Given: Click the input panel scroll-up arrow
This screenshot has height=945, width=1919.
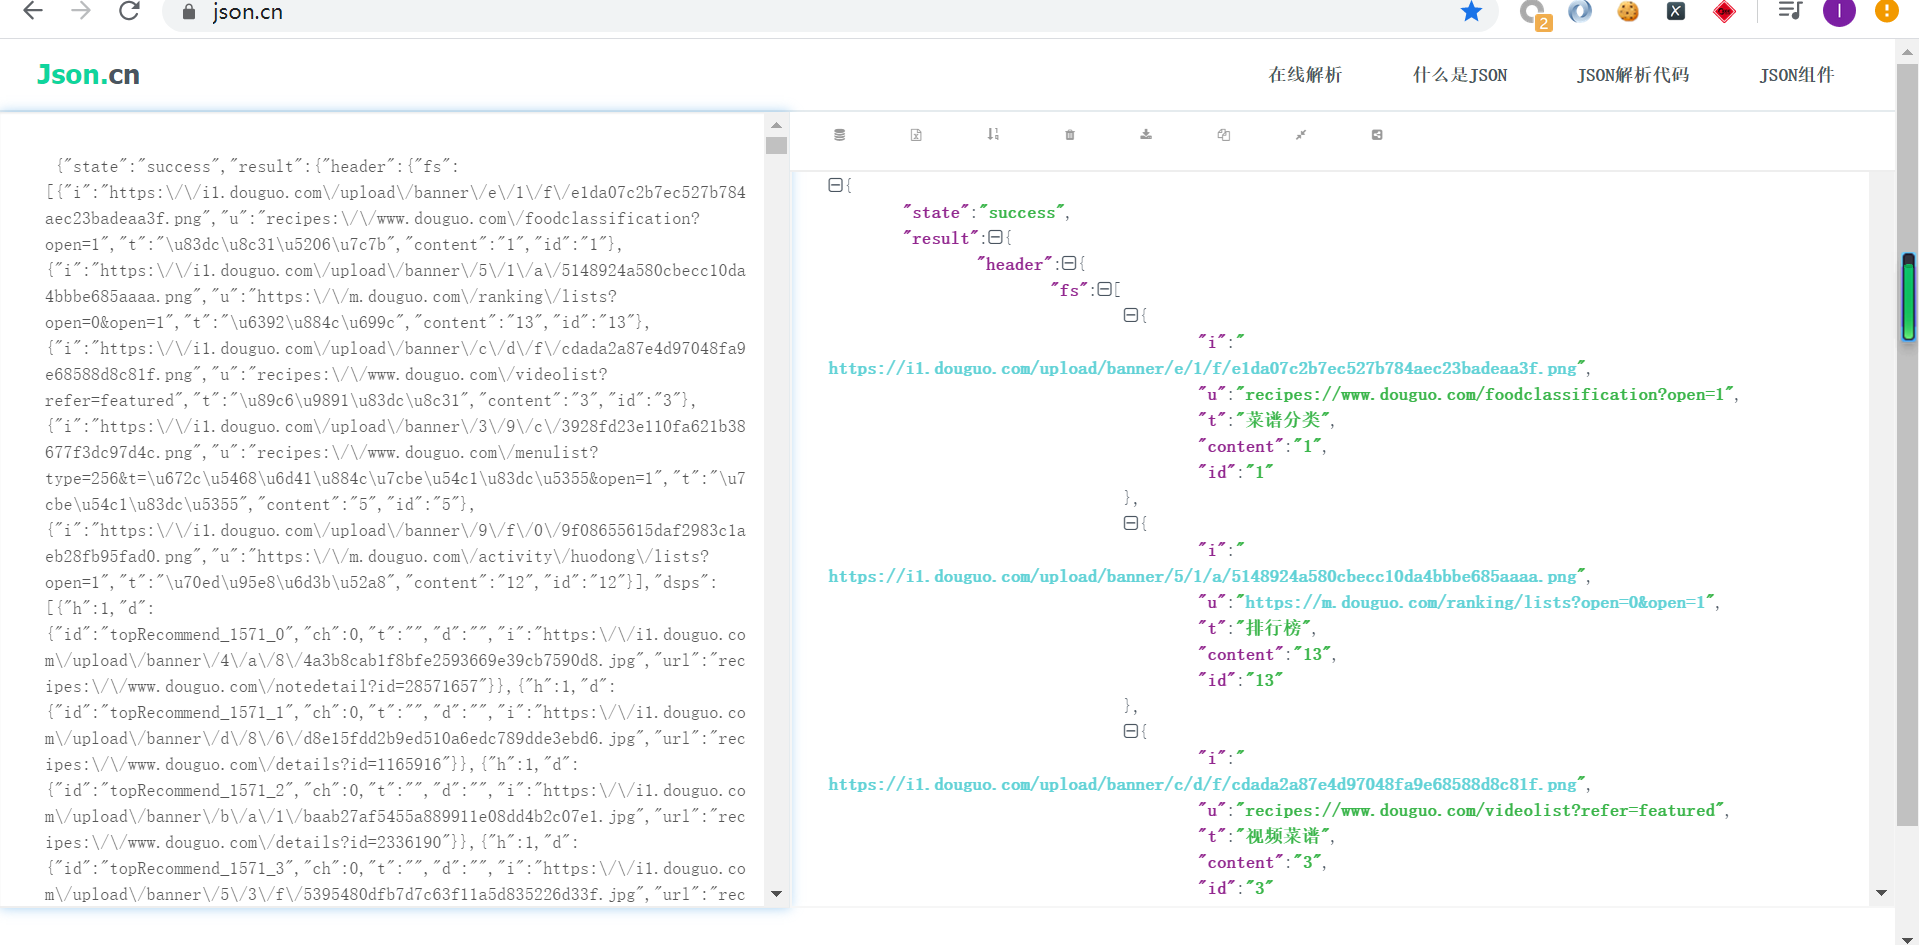Looking at the screenshot, I should tap(776, 125).
